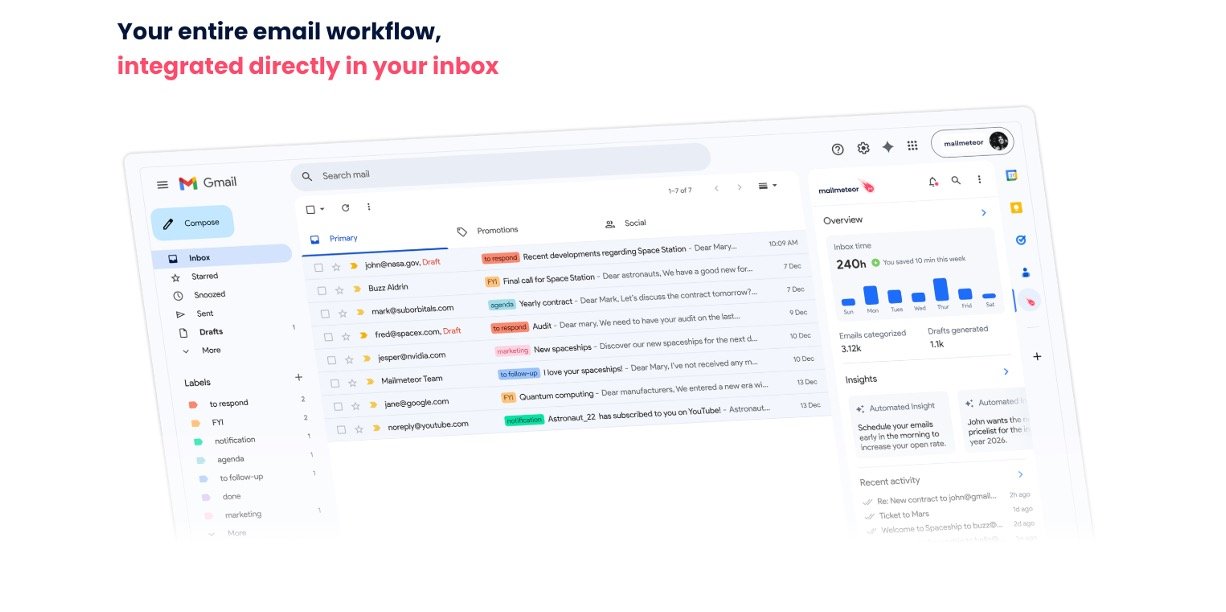Open the Google apps grid icon

coord(912,146)
